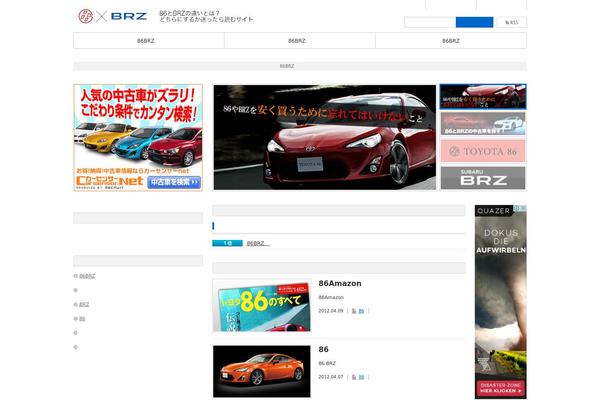Select the 86とBRZの中古車 slider thumbnail
The image size is (600, 400).
(483, 123)
